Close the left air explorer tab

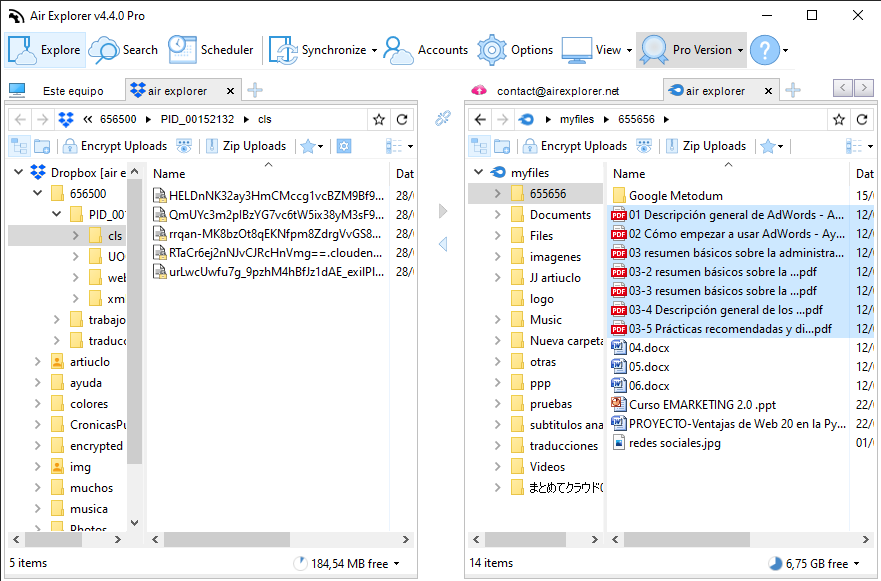point(230,91)
